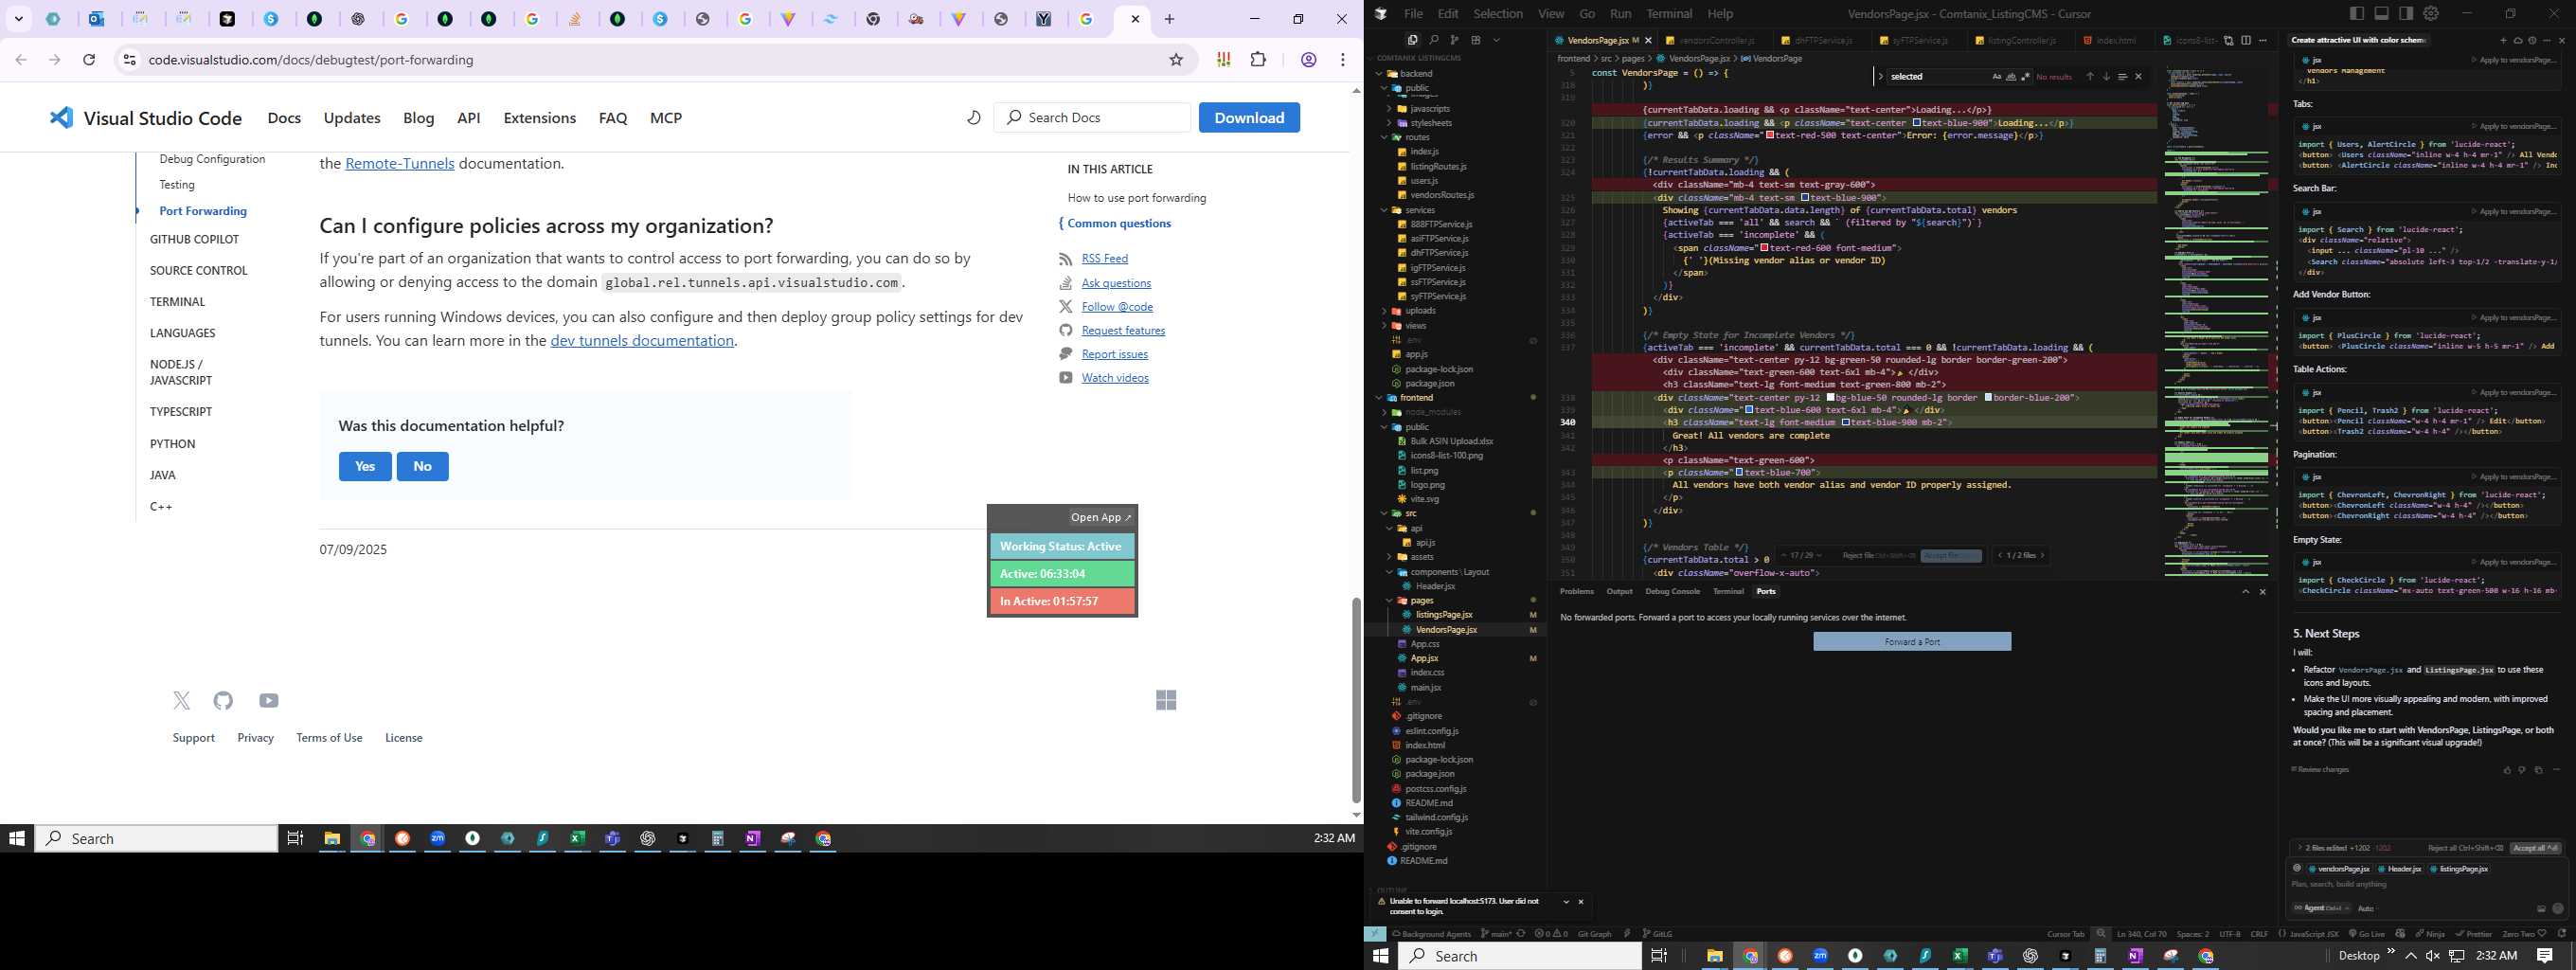The width and height of the screenshot is (2576, 970).
Task: Open Explorer view in Cursor activity bar
Action: 1413,40
